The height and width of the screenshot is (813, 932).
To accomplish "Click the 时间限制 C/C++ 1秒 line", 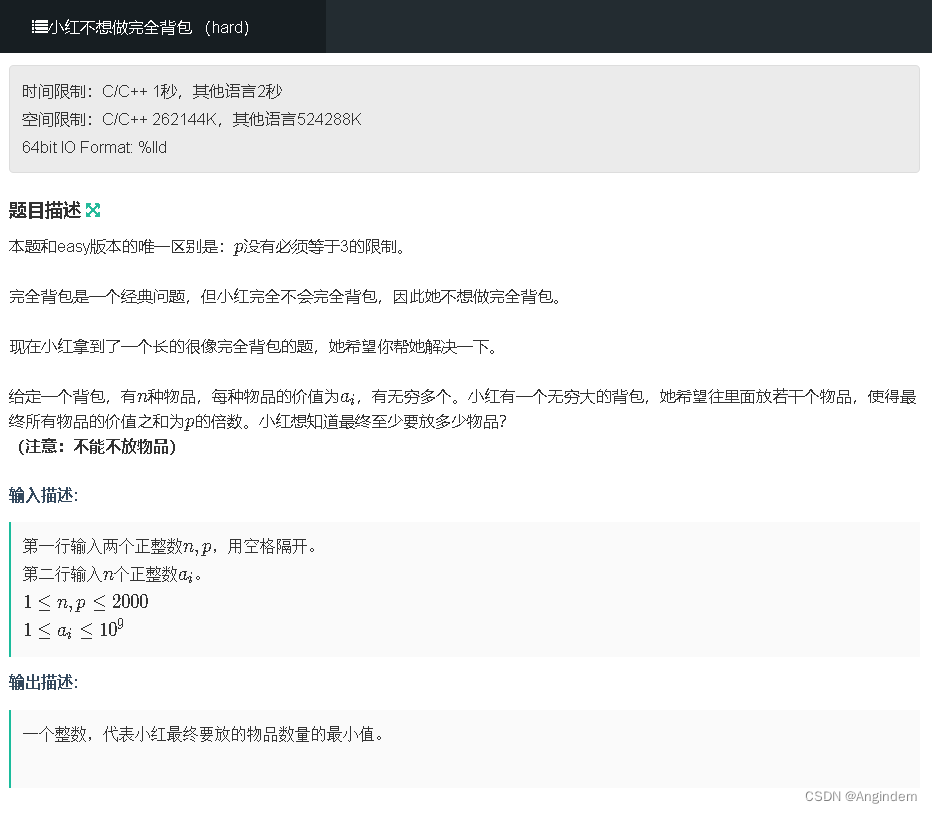I will pyautogui.click(x=152, y=92).
